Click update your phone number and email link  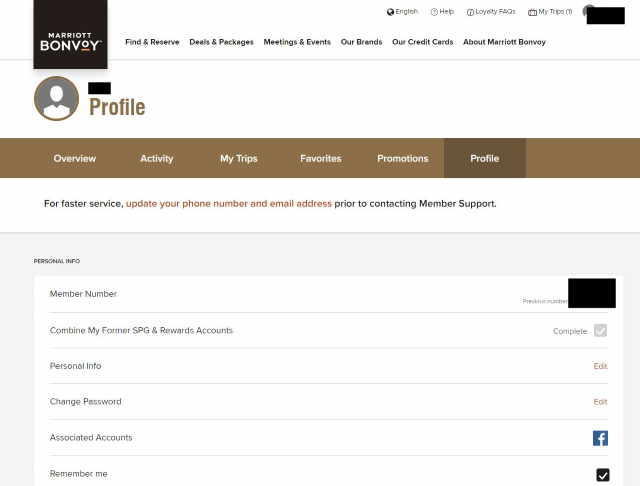tap(229, 204)
